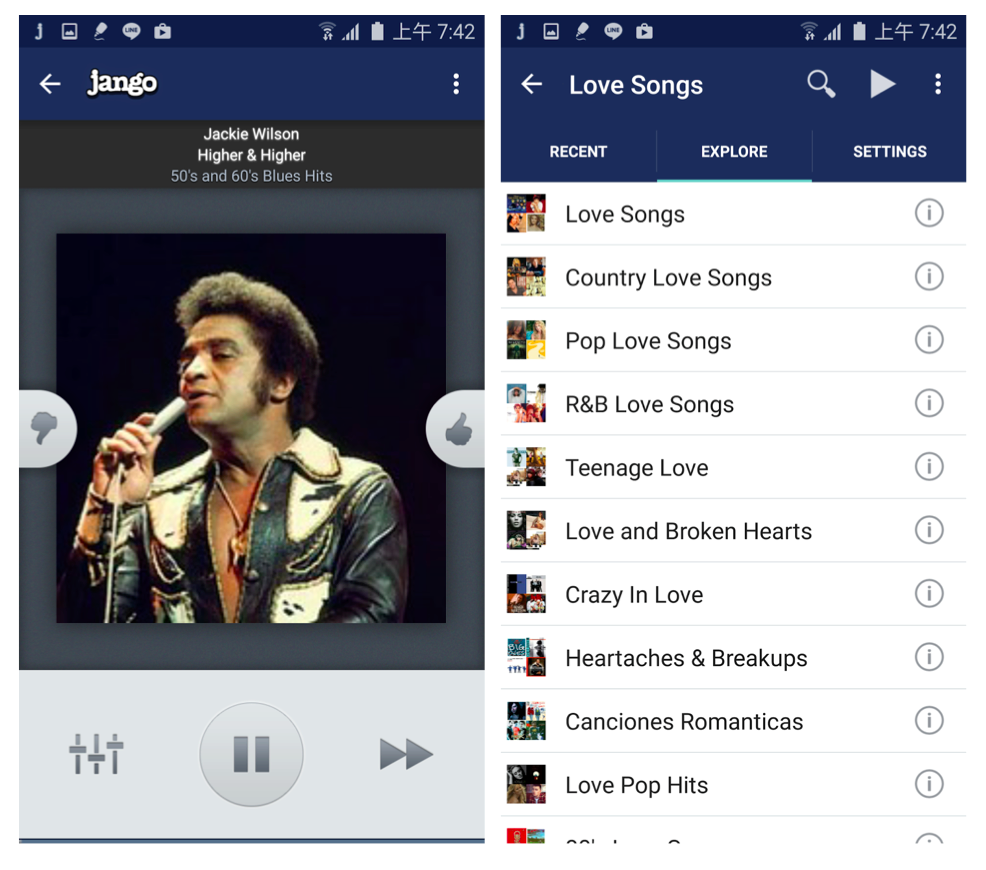Open the Heartaches & Breakups station

pyautogui.click(x=685, y=658)
